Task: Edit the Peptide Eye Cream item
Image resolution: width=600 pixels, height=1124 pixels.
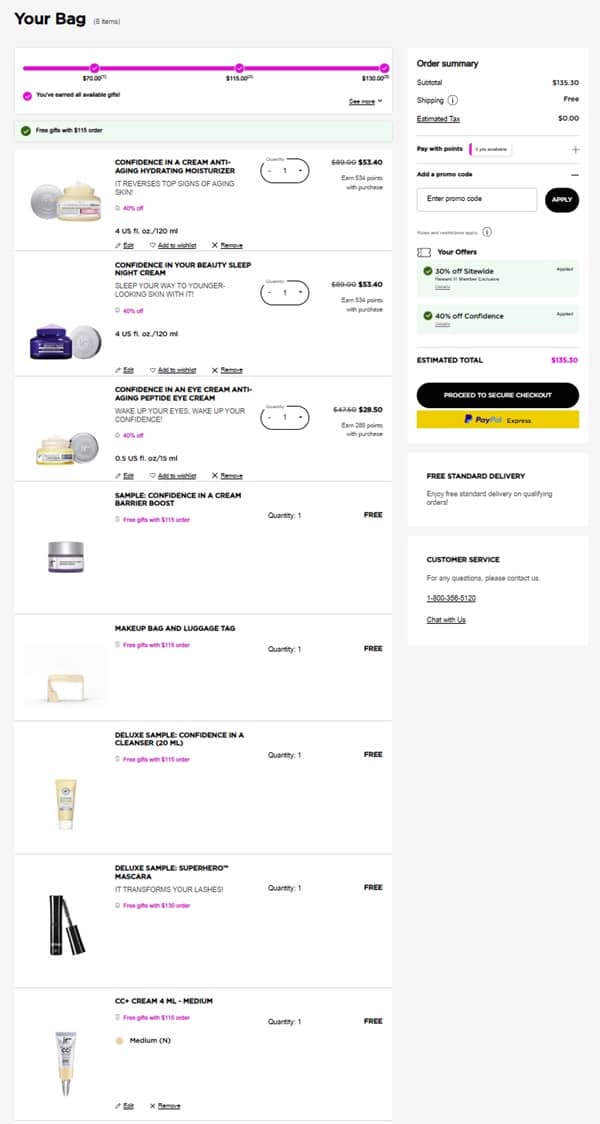Action: pyautogui.click(x=125, y=476)
